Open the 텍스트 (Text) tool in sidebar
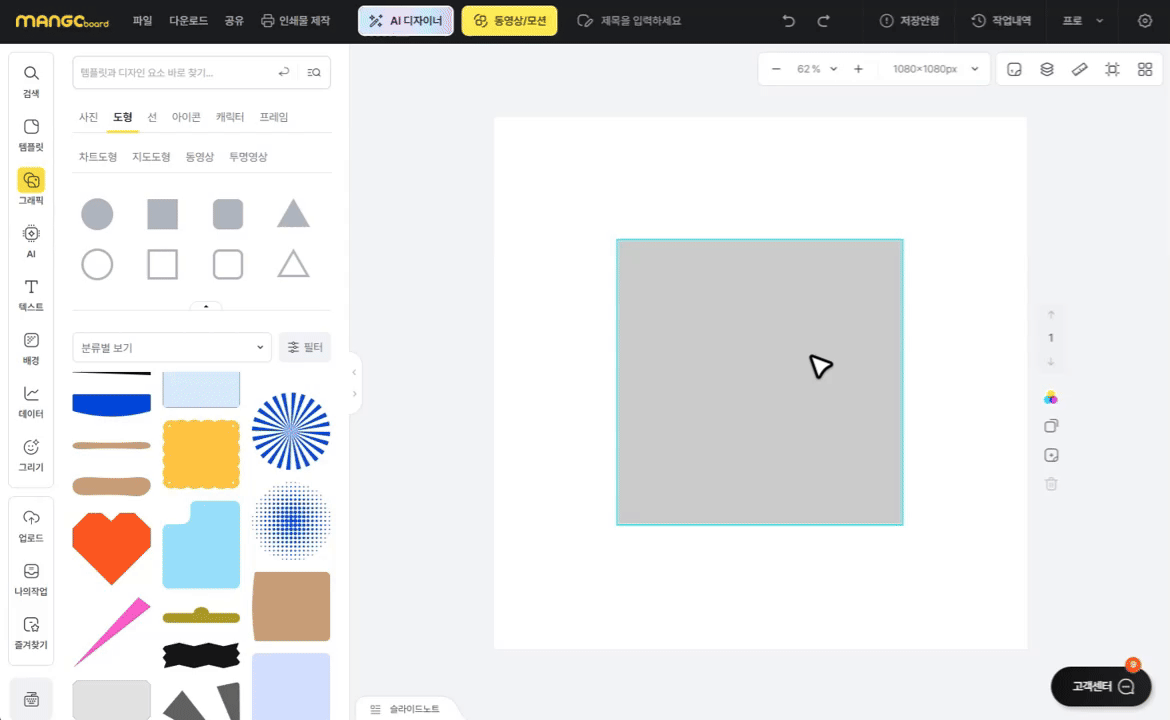The image size is (1170, 720). (31, 295)
